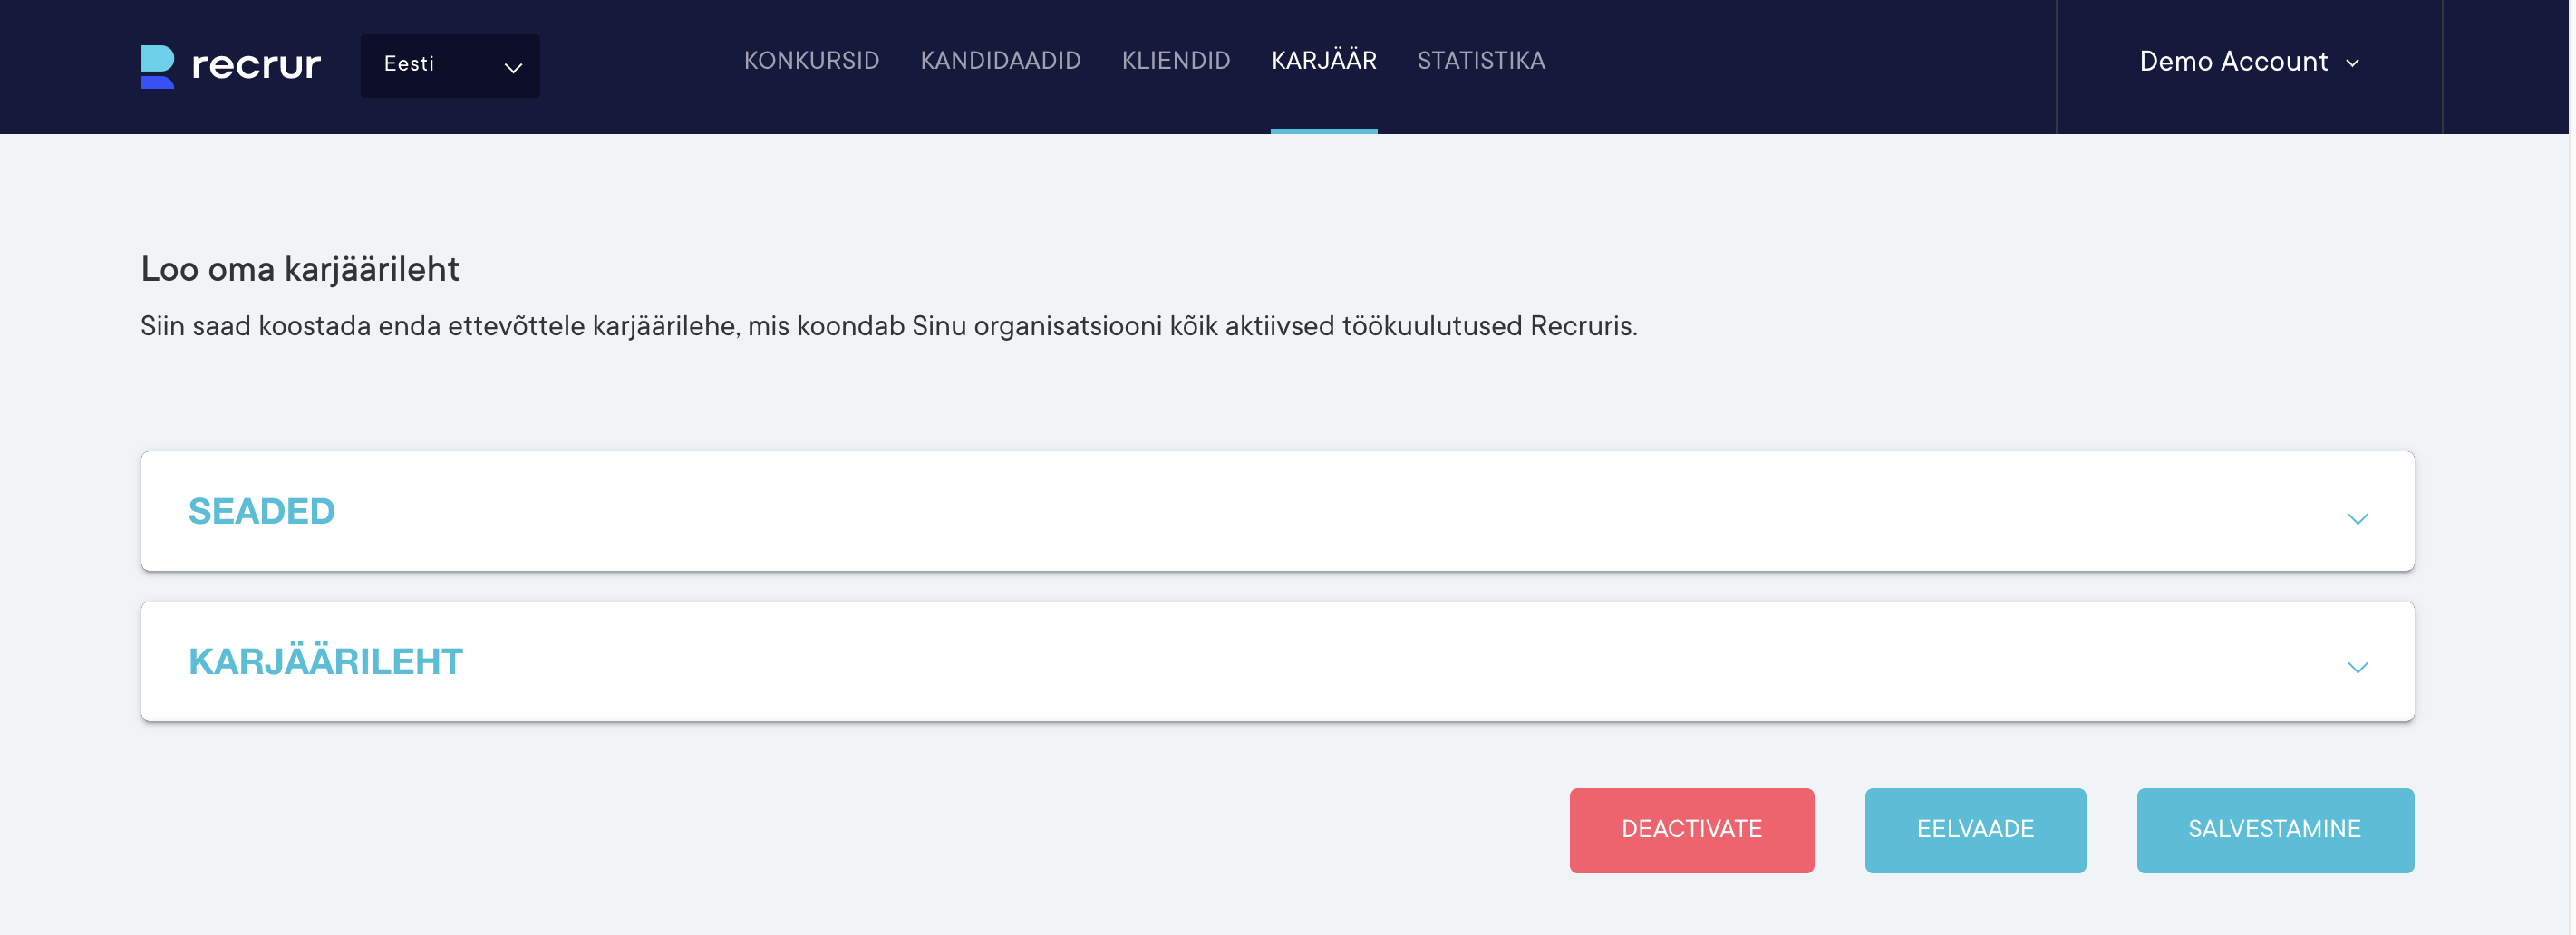Image resolution: width=2576 pixels, height=935 pixels.
Task: Click the "Loo oma karjäärileht" heading
Action: click(300, 269)
